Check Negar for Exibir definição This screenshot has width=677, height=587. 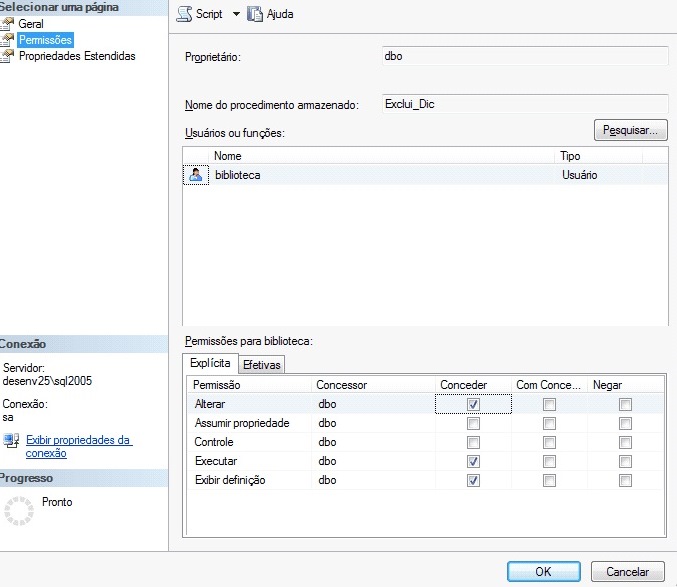click(x=625, y=480)
